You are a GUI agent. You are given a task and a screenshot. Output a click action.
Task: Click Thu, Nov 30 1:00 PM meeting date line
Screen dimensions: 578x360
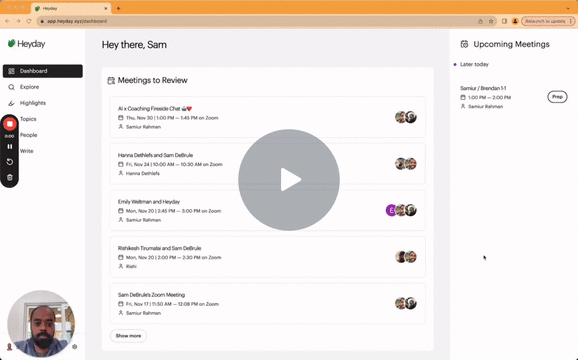coord(172,118)
